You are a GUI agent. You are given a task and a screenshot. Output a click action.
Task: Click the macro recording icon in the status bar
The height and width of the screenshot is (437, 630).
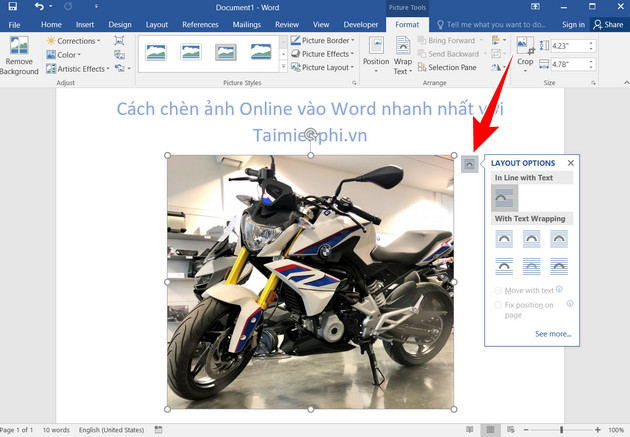[x=158, y=430]
